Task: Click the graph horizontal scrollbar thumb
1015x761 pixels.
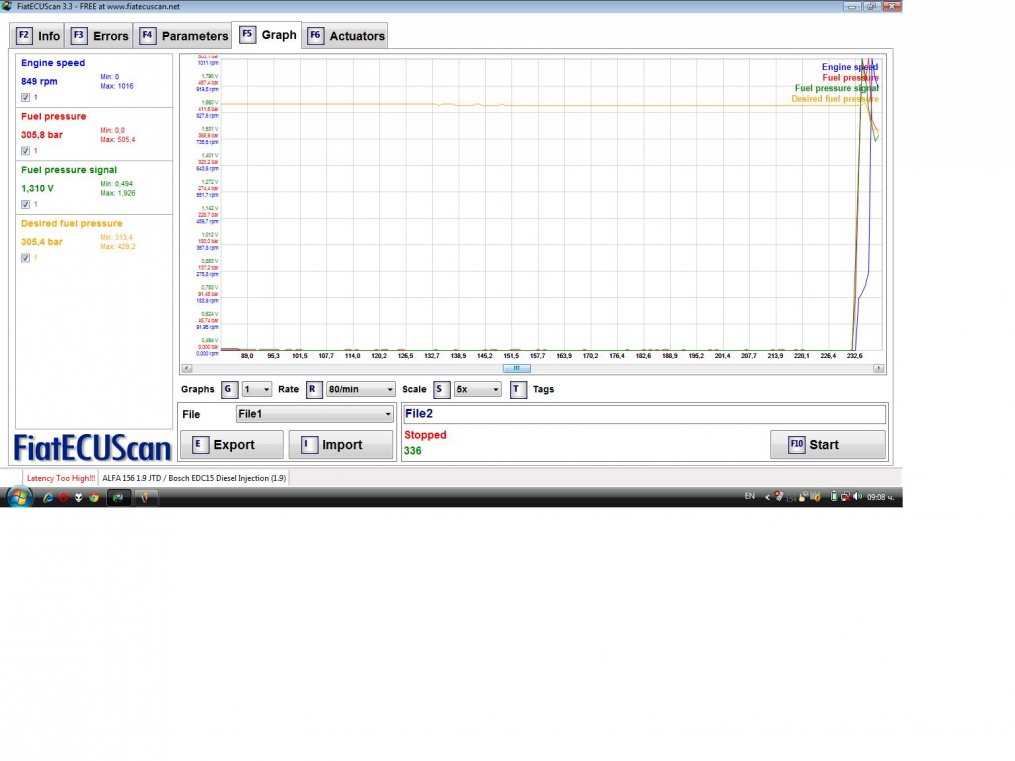Action: tap(516, 368)
